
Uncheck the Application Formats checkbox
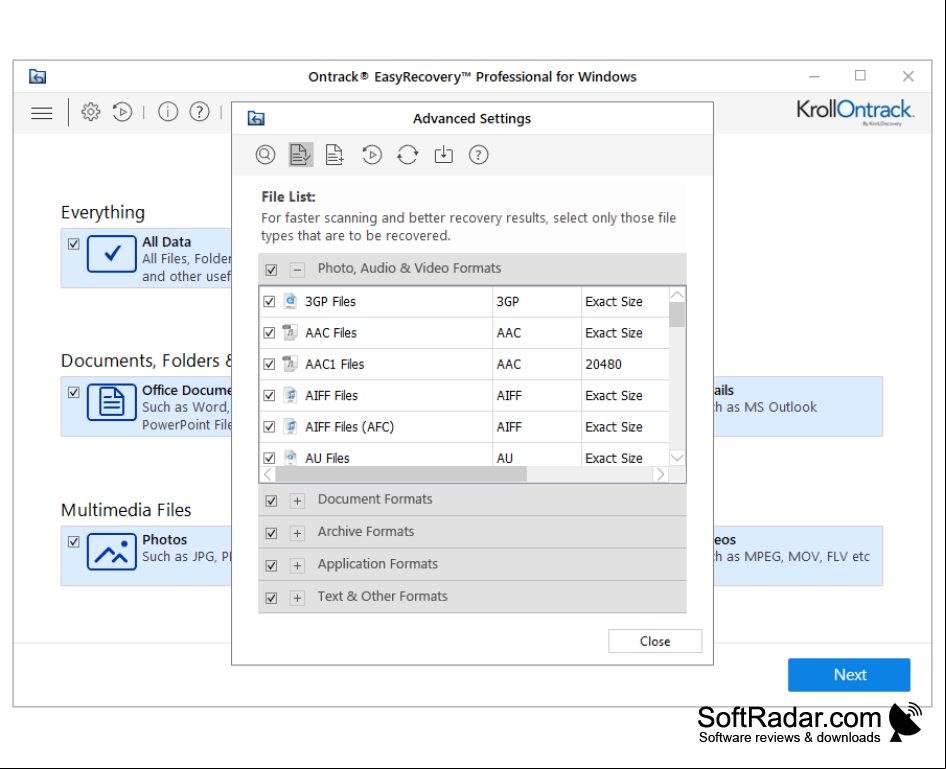(x=271, y=566)
